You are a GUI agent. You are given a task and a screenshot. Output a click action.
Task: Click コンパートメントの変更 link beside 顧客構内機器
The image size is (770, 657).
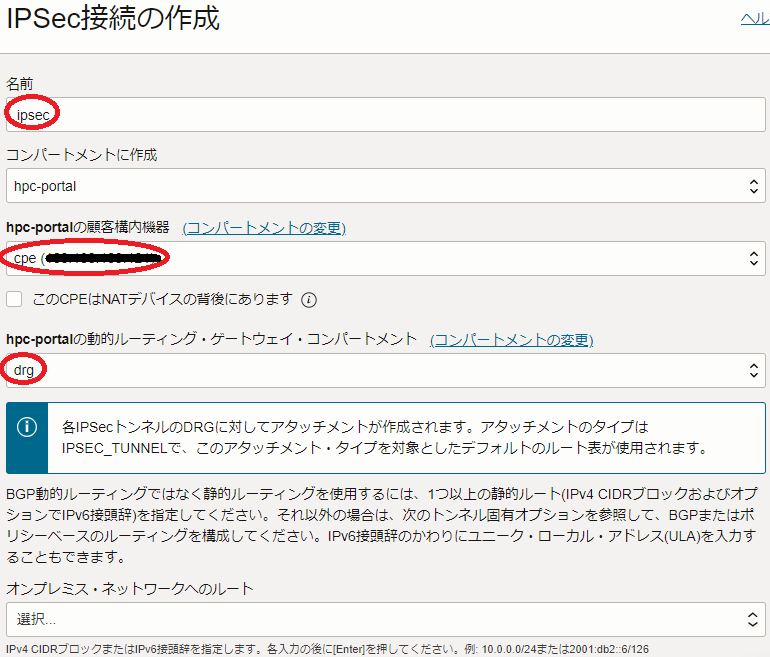pyautogui.click(x=264, y=228)
